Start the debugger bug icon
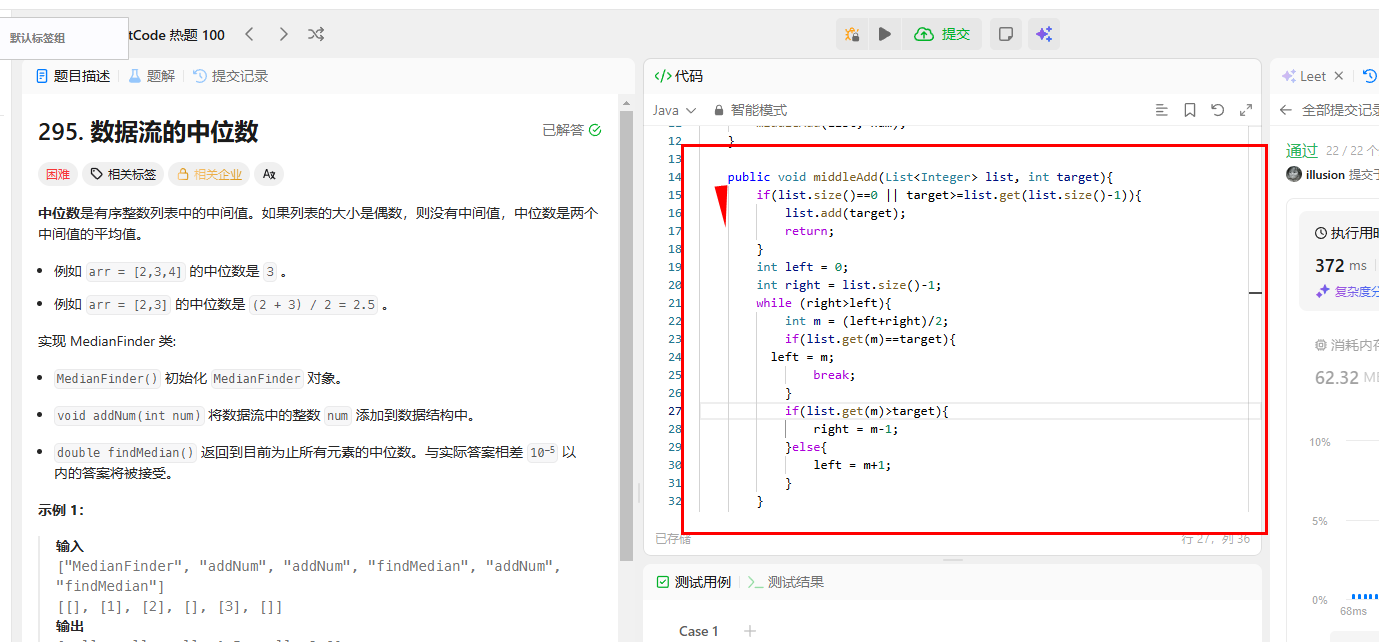 pos(852,34)
